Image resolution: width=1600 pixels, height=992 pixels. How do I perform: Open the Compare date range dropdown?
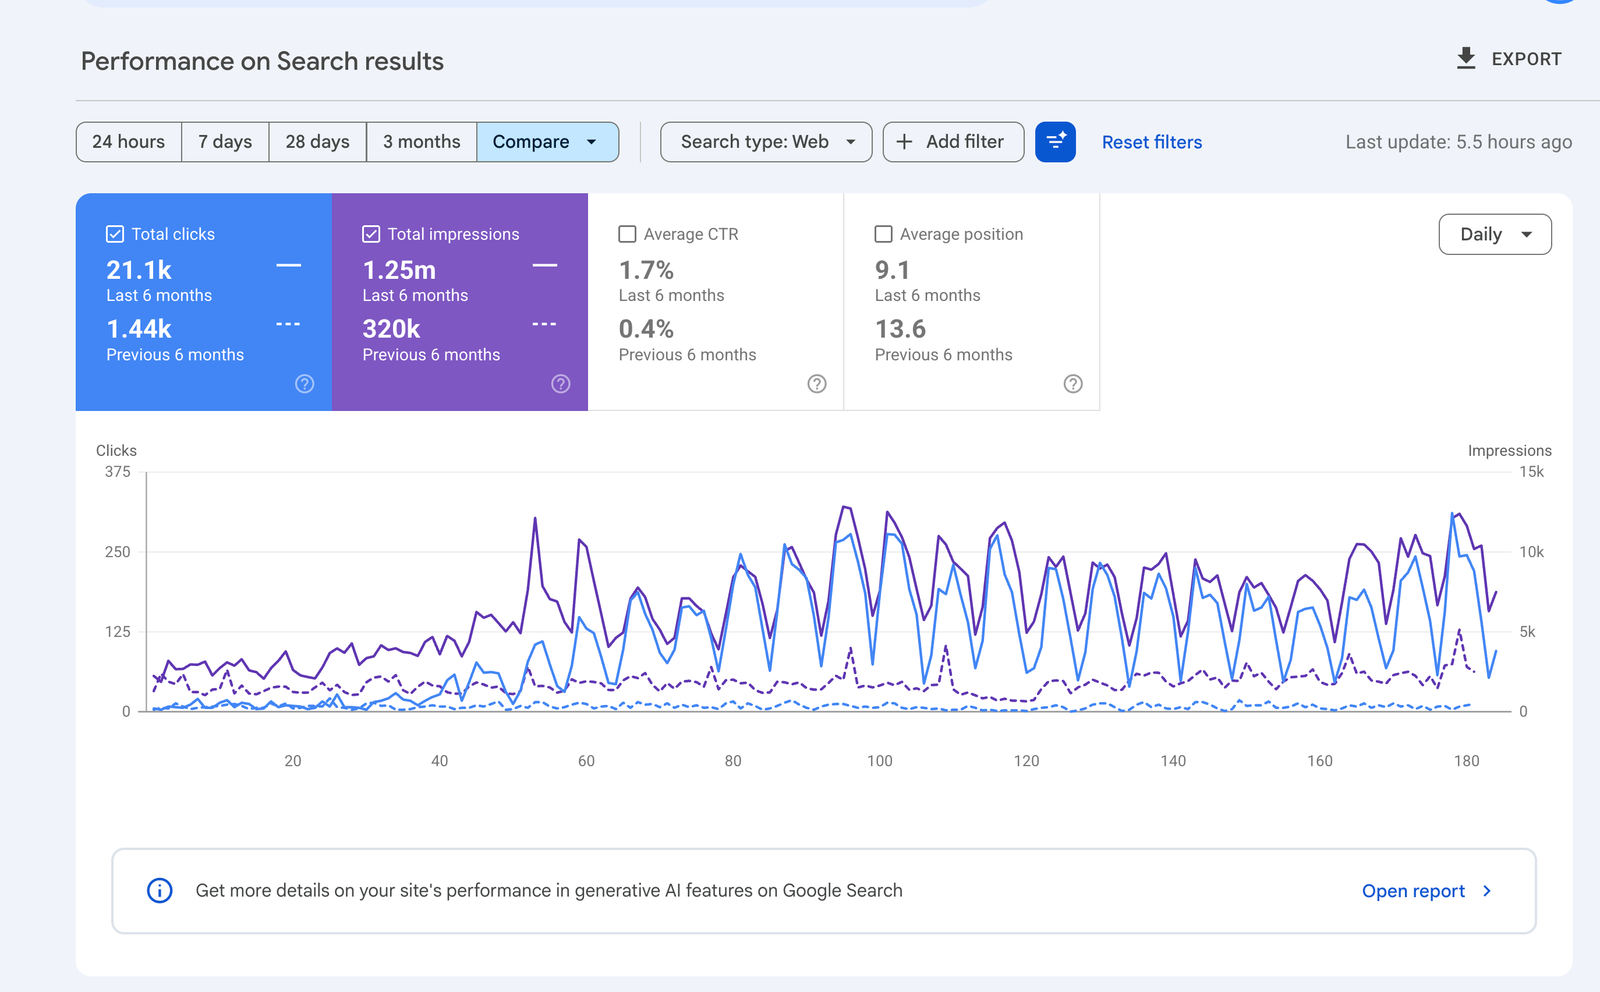pyautogui.click(x=547, y=142)
